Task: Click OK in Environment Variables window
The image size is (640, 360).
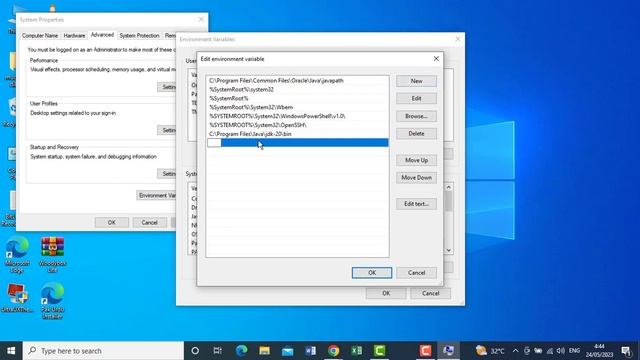Action: click(x=386, y=293)
